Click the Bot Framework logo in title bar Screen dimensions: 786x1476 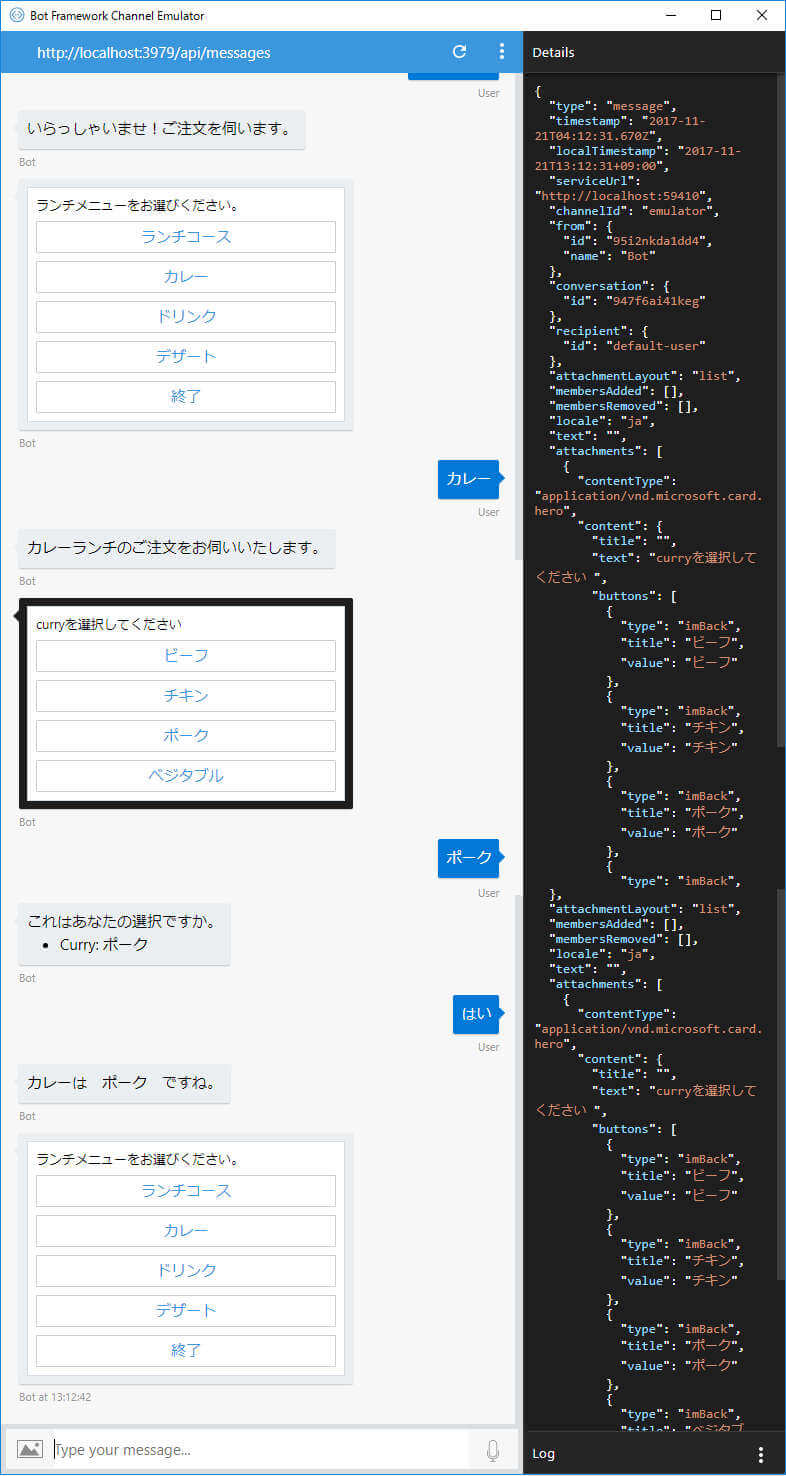(15, 15)
